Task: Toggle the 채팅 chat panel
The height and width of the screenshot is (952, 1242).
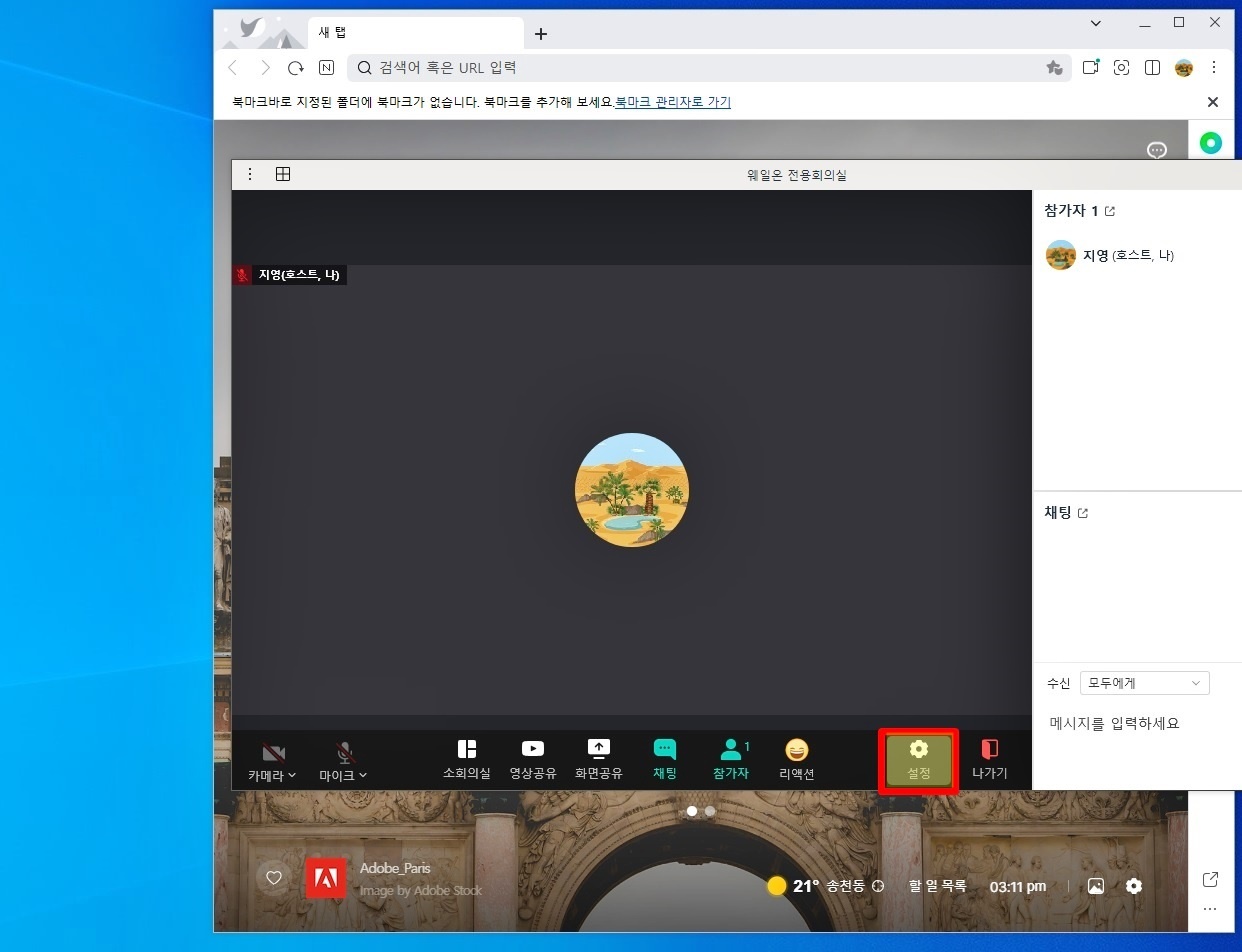Action: pos(665,760)
